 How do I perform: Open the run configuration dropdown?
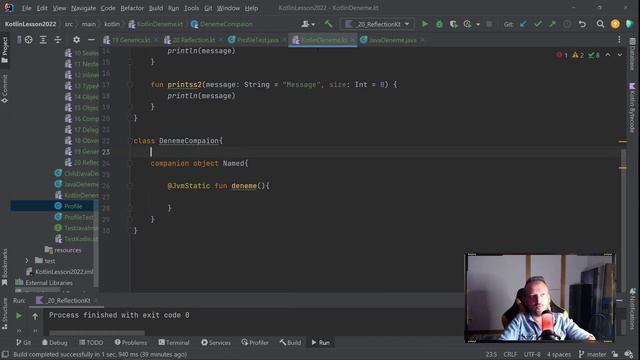pyautogui.click(x=377, y=24)
